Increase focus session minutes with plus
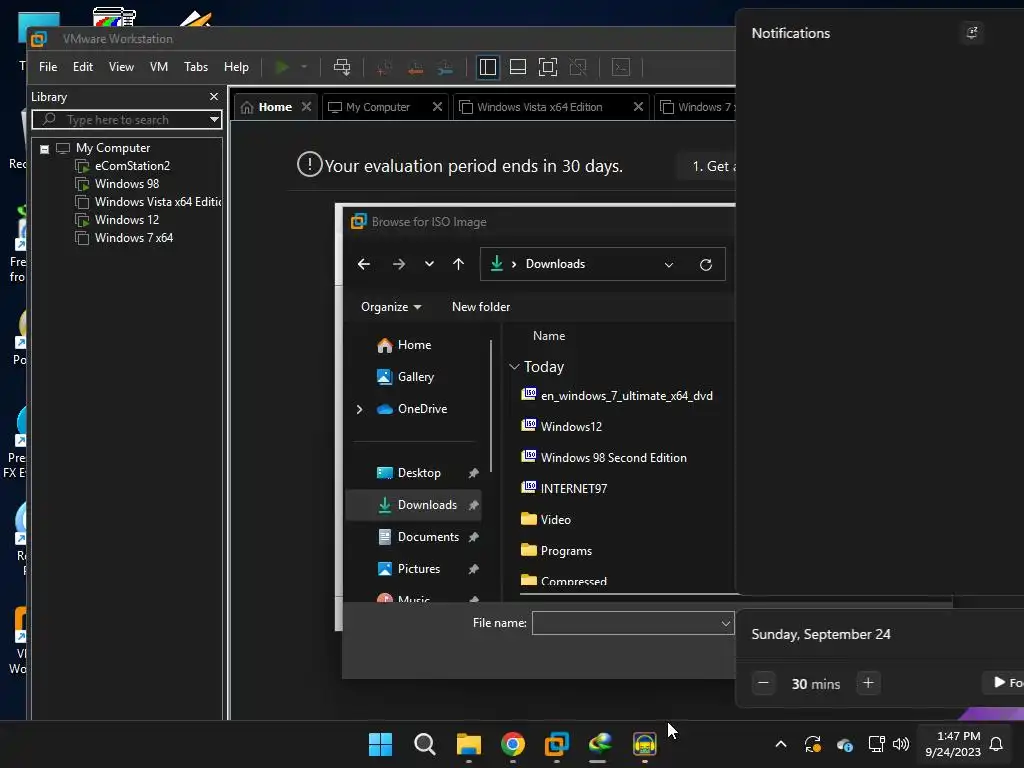Viewport: 1024px width, 768px height. tap(868, 683)
